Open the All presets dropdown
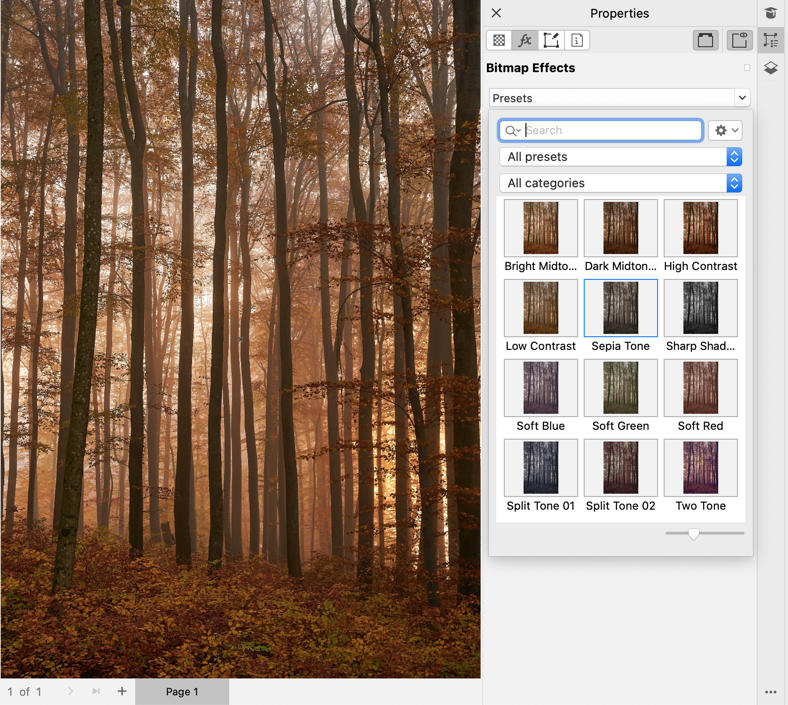This screenshot has height=705, width=788. point(620,157)
